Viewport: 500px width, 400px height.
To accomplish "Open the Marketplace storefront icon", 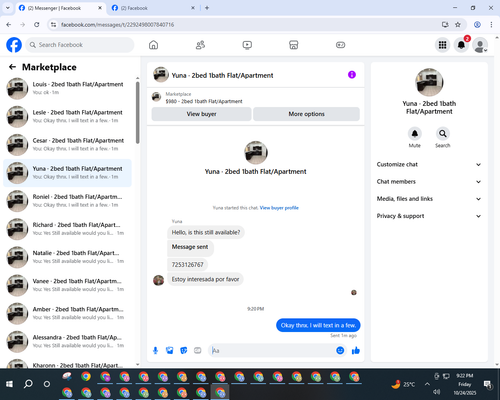I will click(294, 45).
